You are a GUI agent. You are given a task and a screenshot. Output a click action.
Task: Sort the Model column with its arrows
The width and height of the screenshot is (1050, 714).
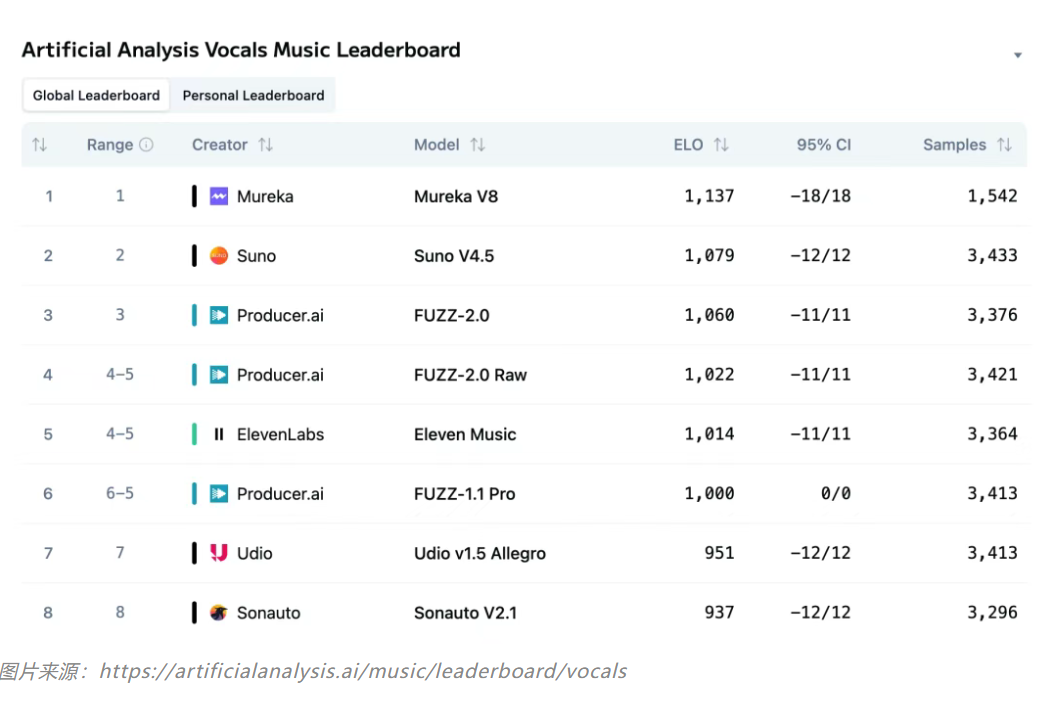[x=477, y=145]
